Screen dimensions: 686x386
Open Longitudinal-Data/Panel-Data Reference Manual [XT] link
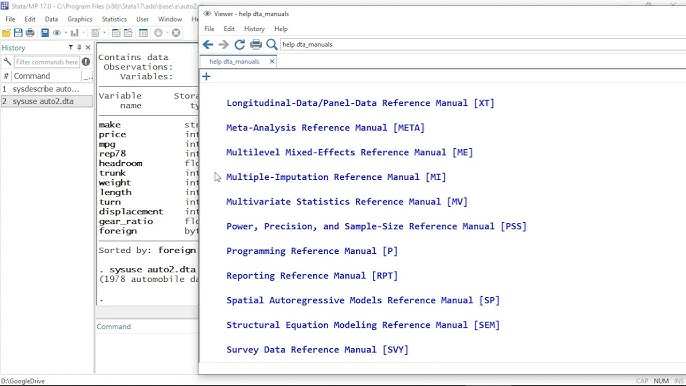tap(360, 103)
